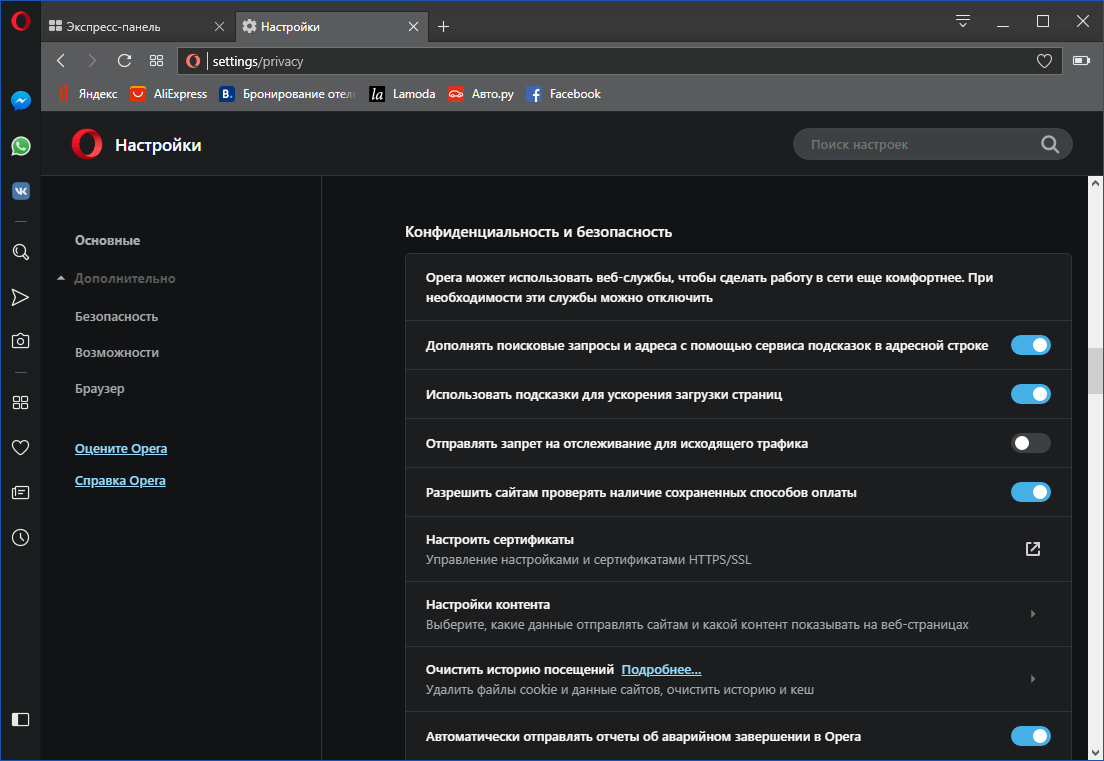Open Безопасность settings section

tap(116, 317)
